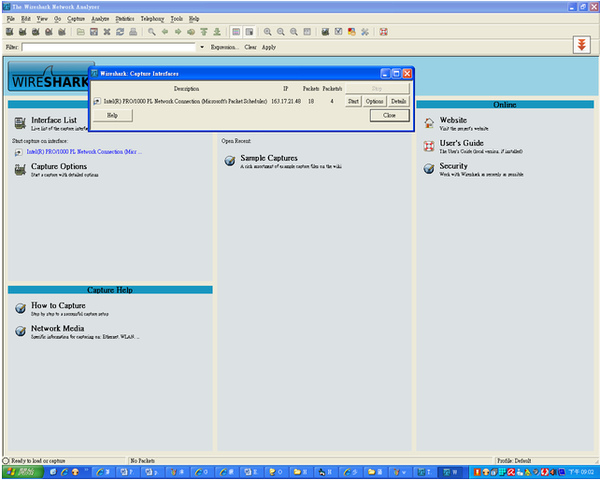600x480 pixels.
Task: Open the Go menu
Action: [57, 19]
